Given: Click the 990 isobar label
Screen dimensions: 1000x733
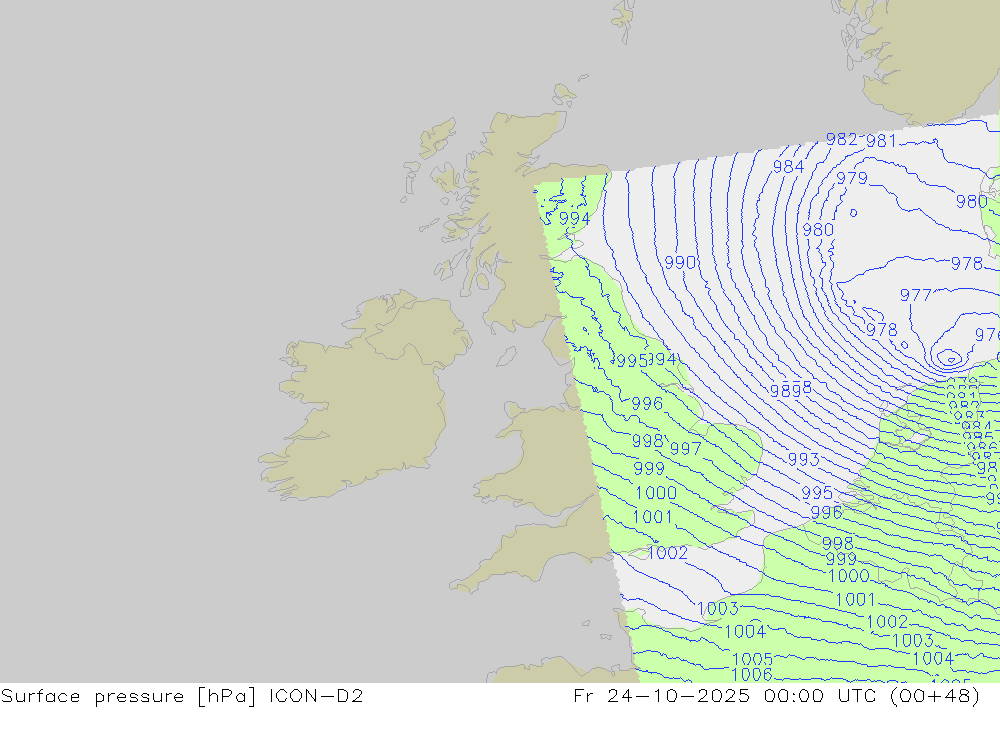Looking at the screenshot, I should [680, 262].
